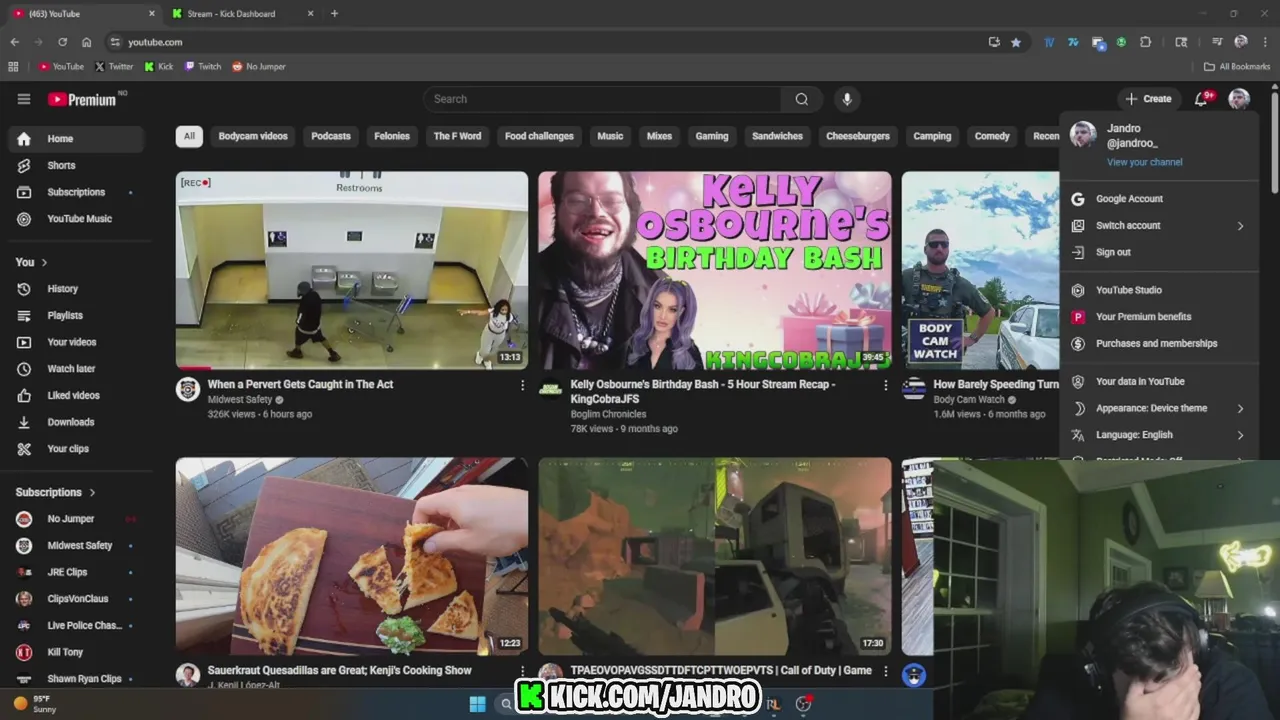Click the browser address bar
Image resolution: width=1280 pixels, height=720 pixels.
pyautogui.click(x=550, y=42)
